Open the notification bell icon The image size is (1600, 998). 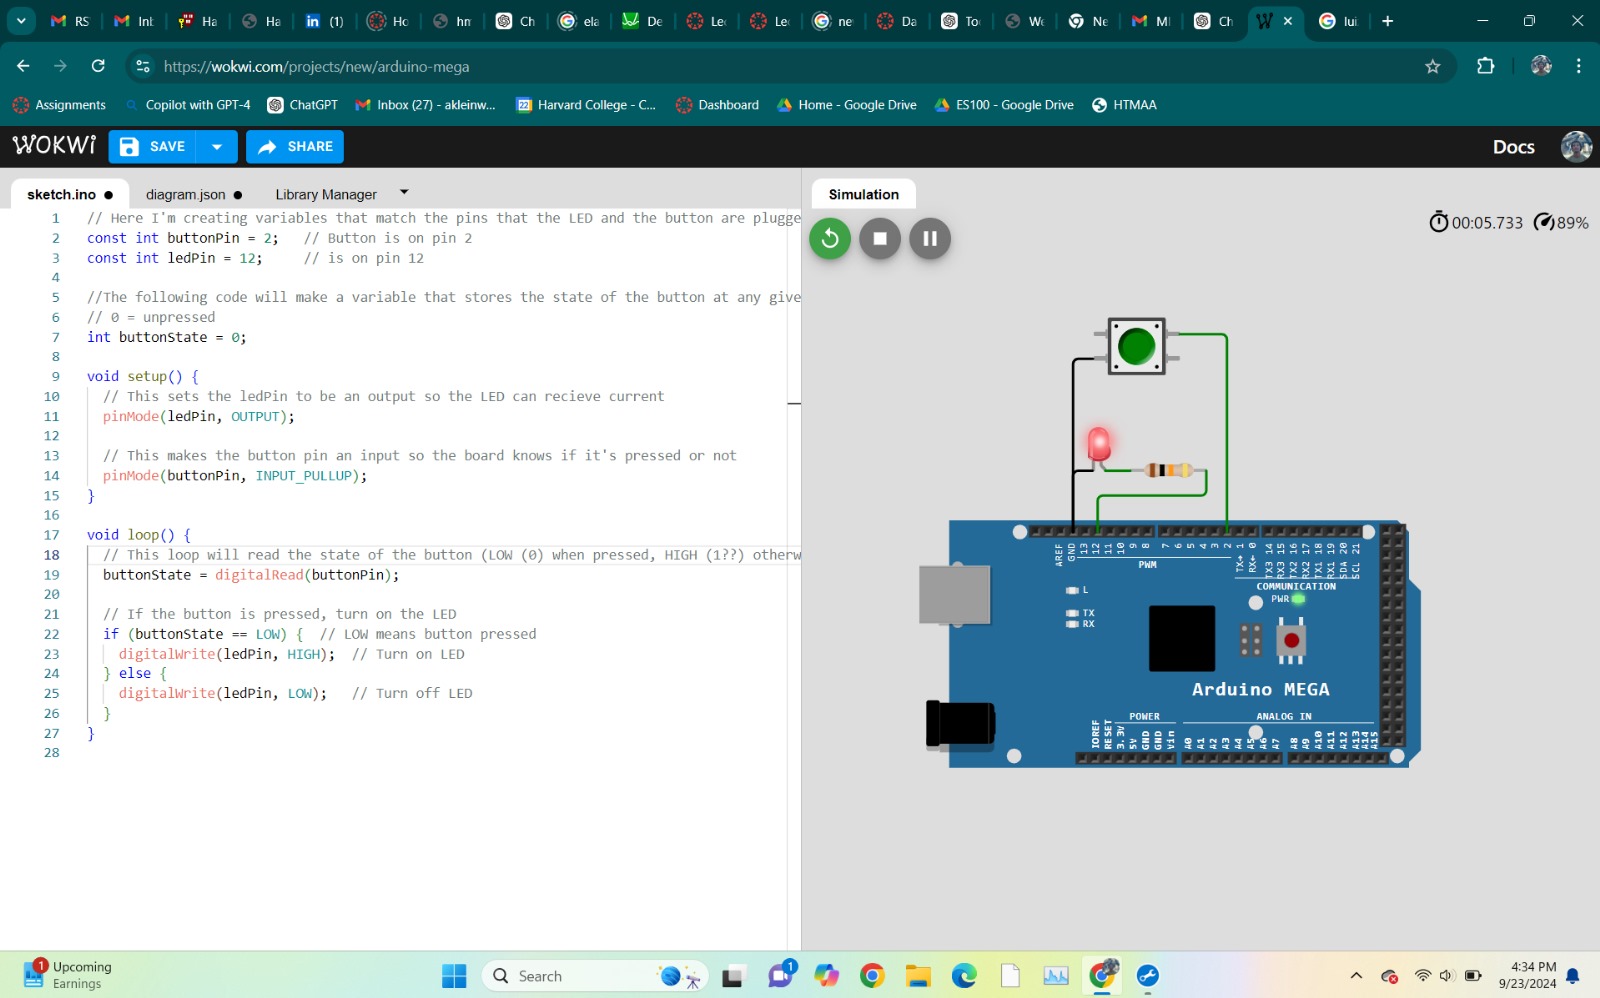pyautogui.click(x=1573, y=976)
